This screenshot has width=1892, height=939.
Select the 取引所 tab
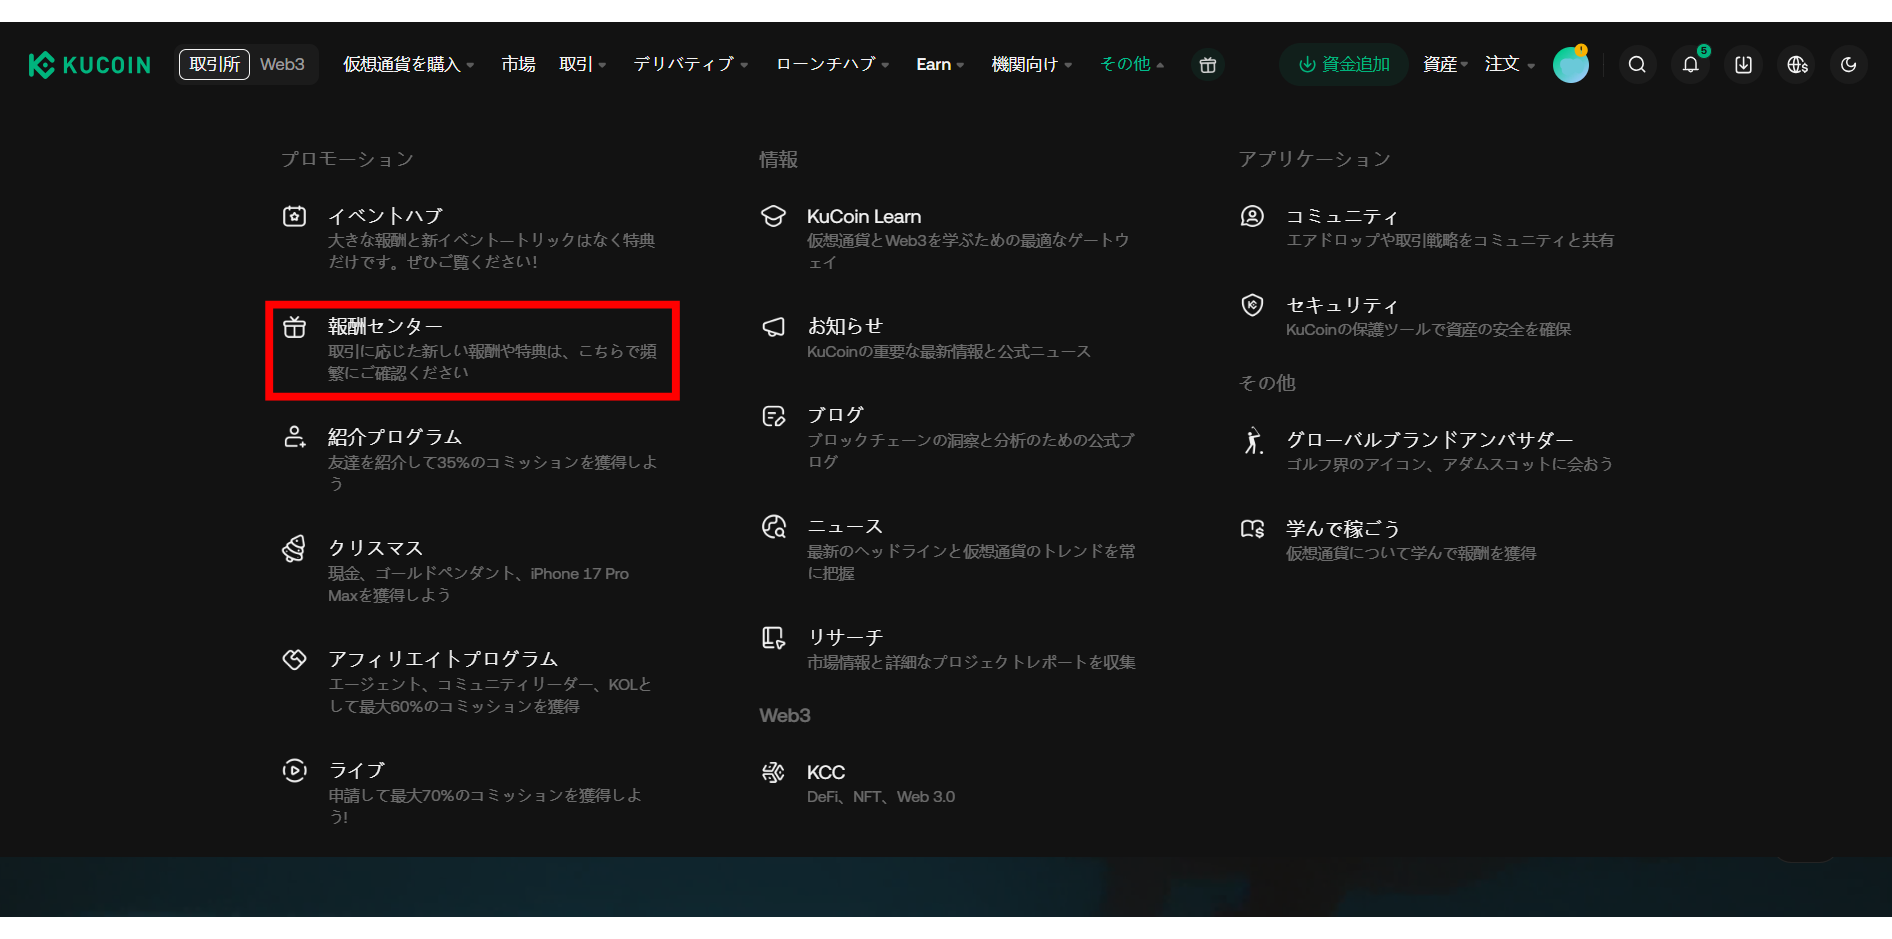coord(212,64)
